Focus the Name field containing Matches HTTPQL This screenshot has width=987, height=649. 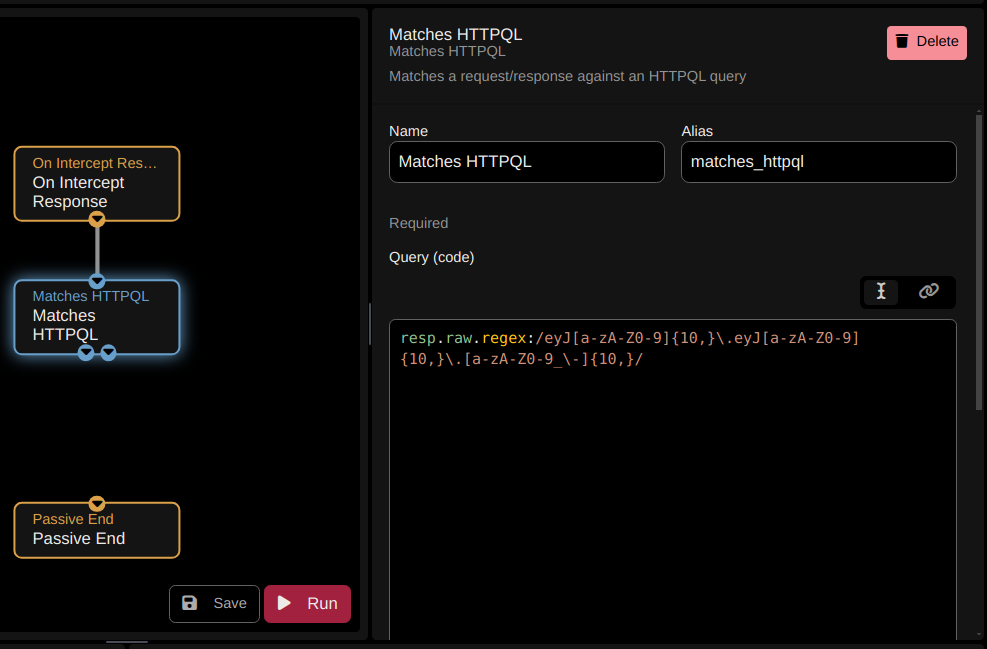[x=527, y=162]
